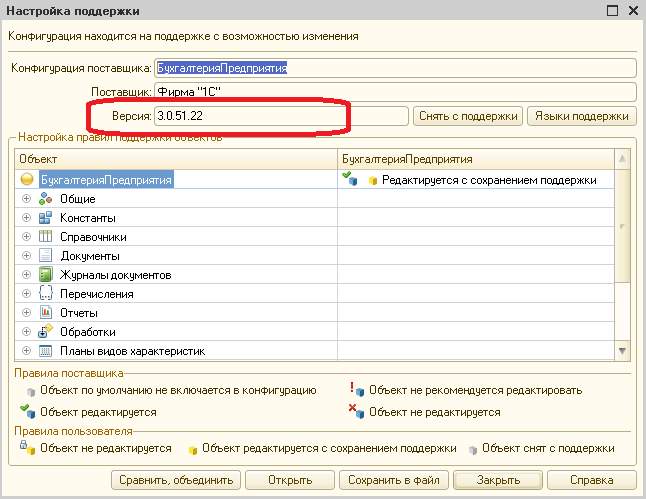Maximize the Настройка поддержки window
This screenshot has width=646, height=499.
point(612,10)
